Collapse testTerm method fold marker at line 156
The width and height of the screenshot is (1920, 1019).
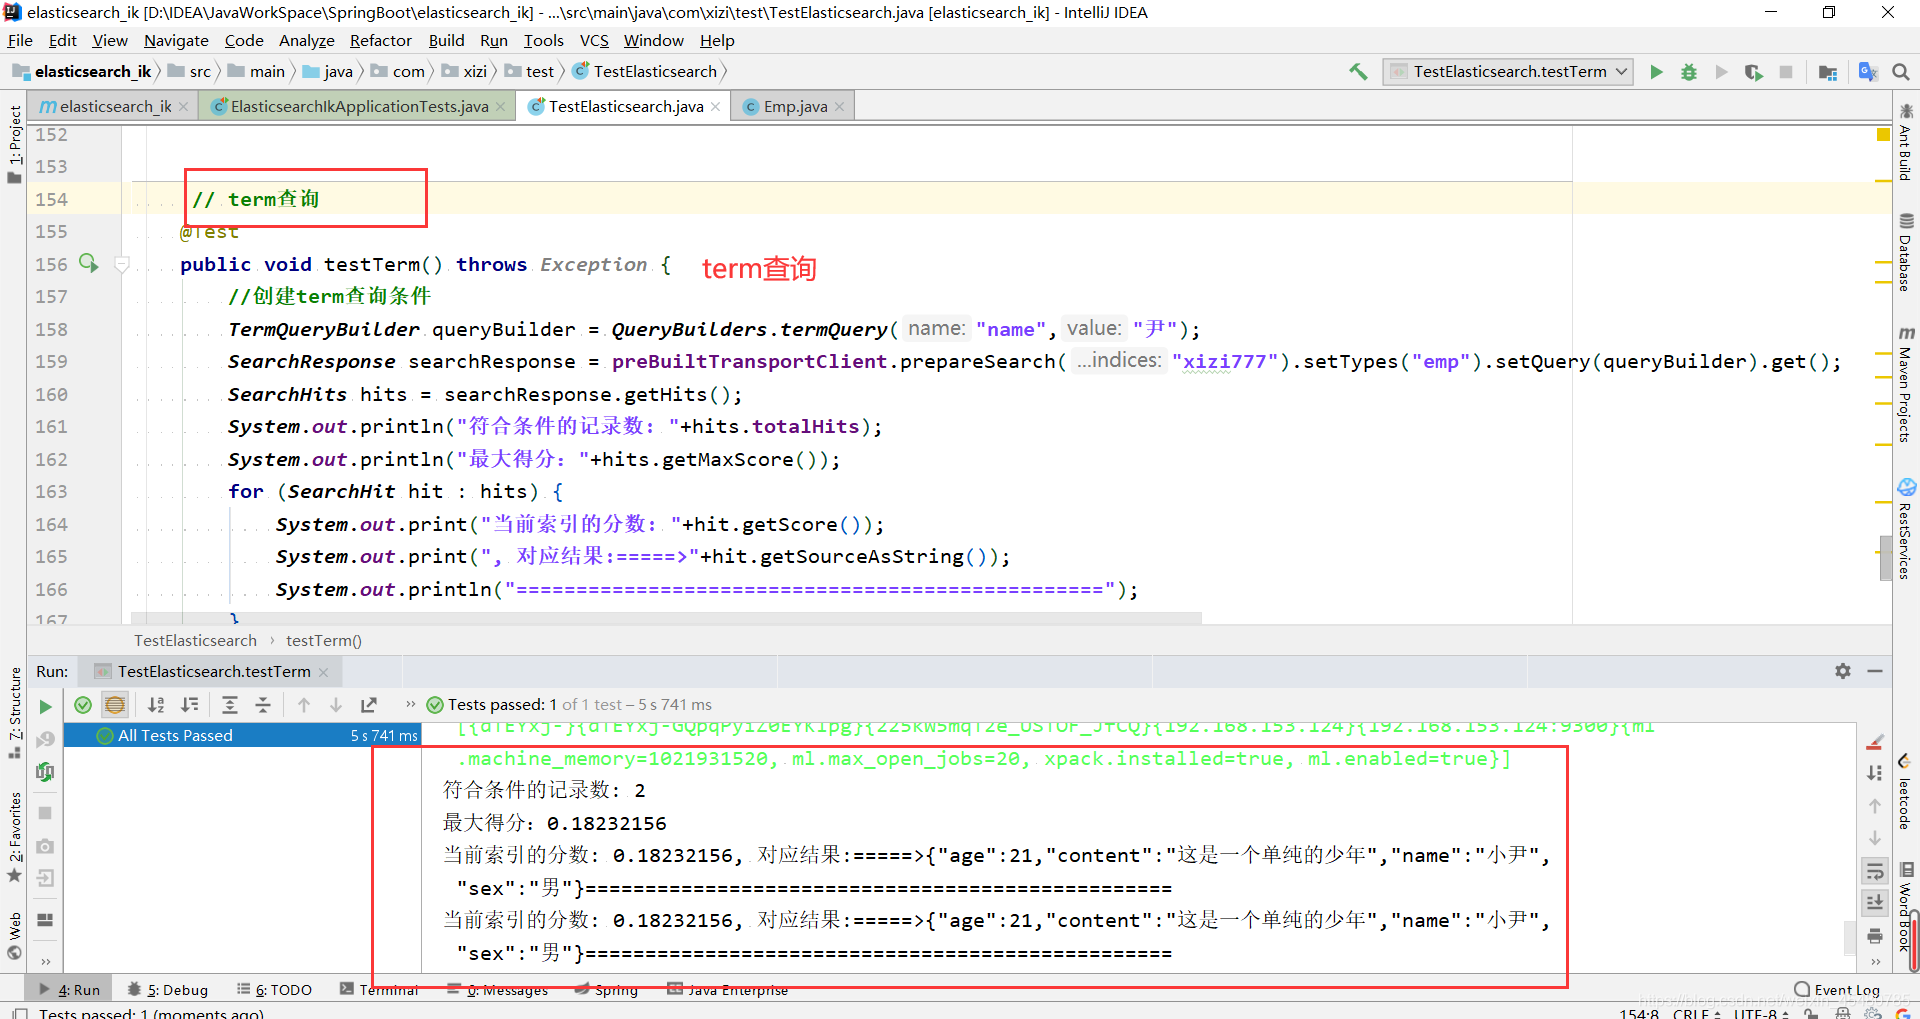[122, 264]
